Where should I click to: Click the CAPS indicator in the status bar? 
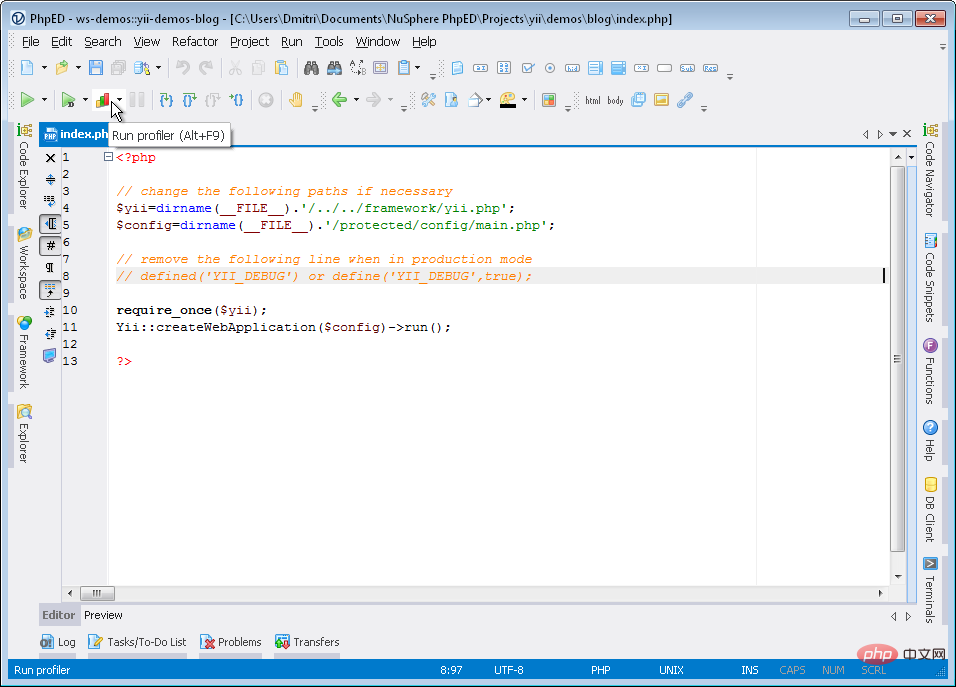coord(792,670)
